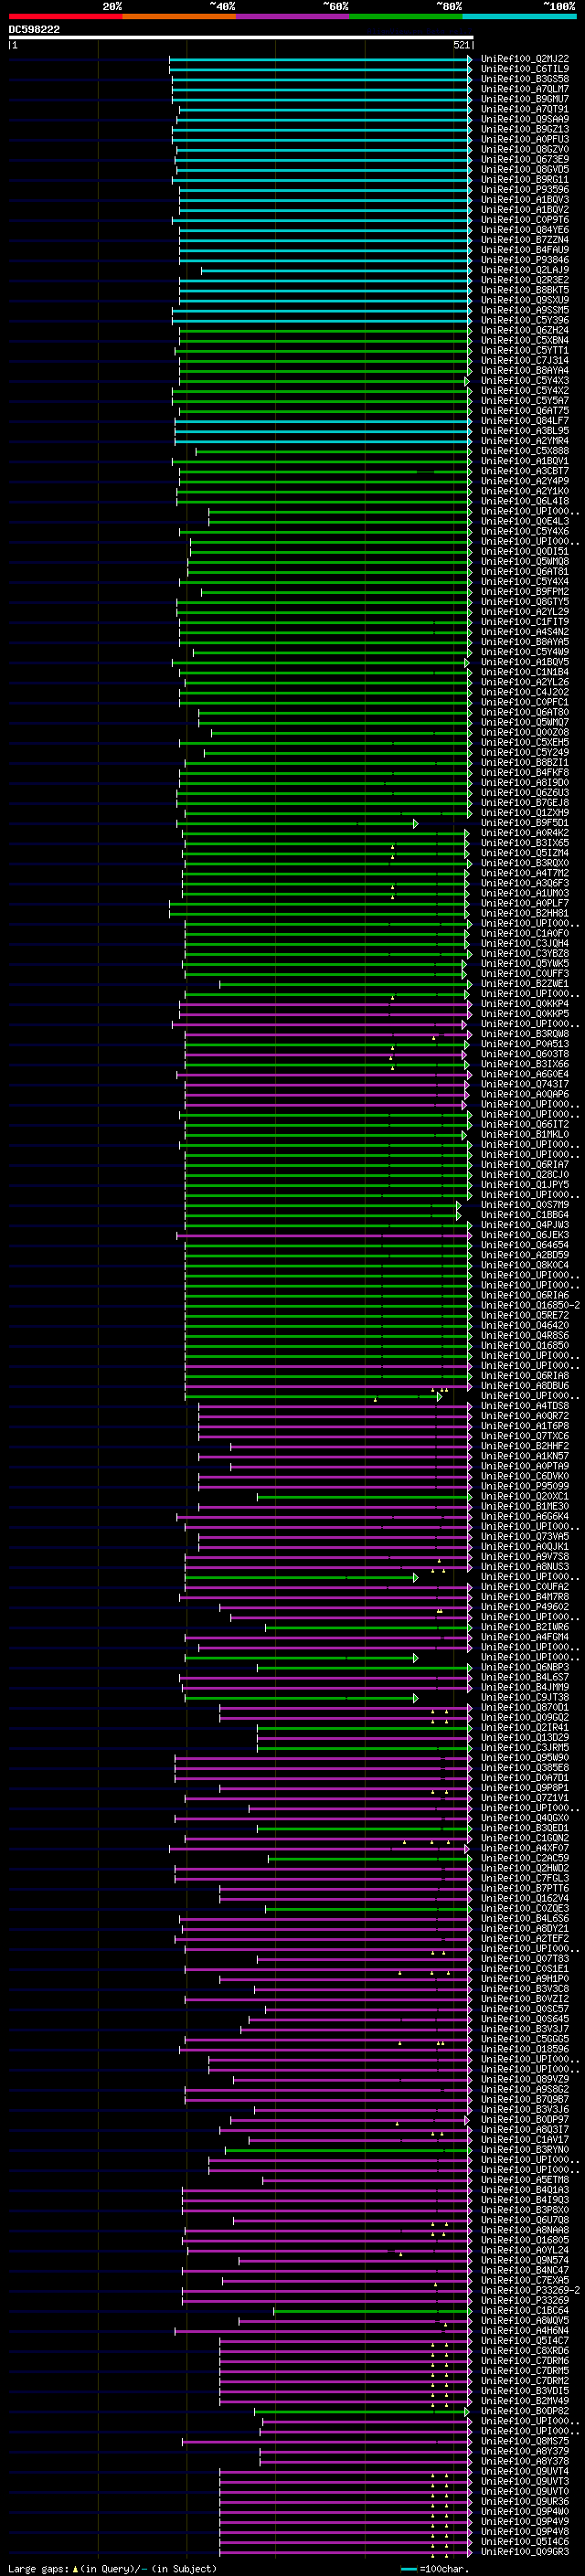Viewport: 585px width, 2576px height.
Task: Click hit label UniRef100_Q1JPY5
Action: point(525,1185)
